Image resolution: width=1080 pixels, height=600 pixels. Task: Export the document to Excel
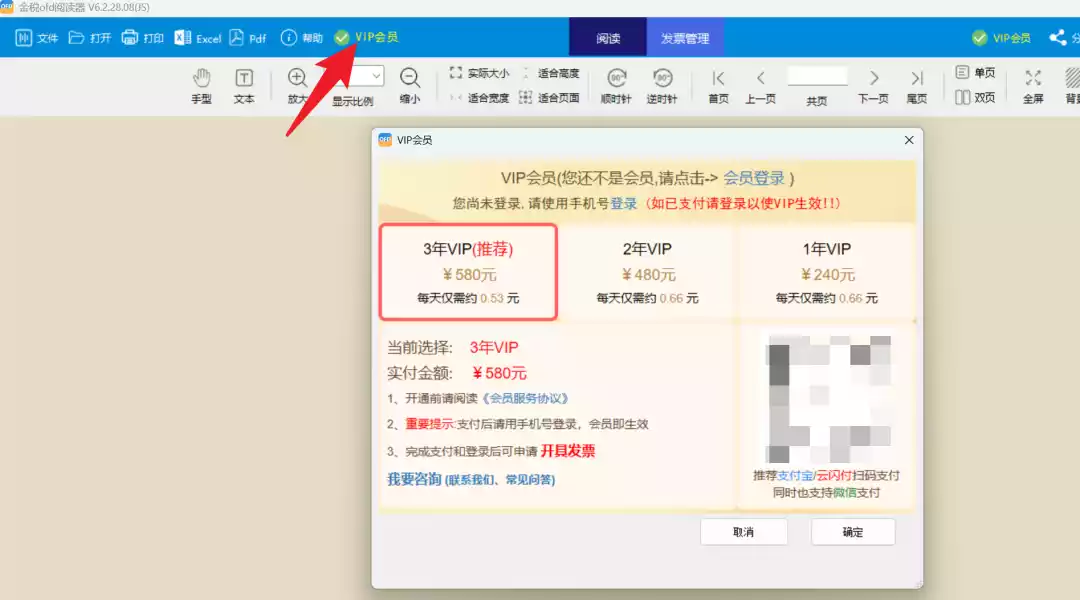coord(197,38)
